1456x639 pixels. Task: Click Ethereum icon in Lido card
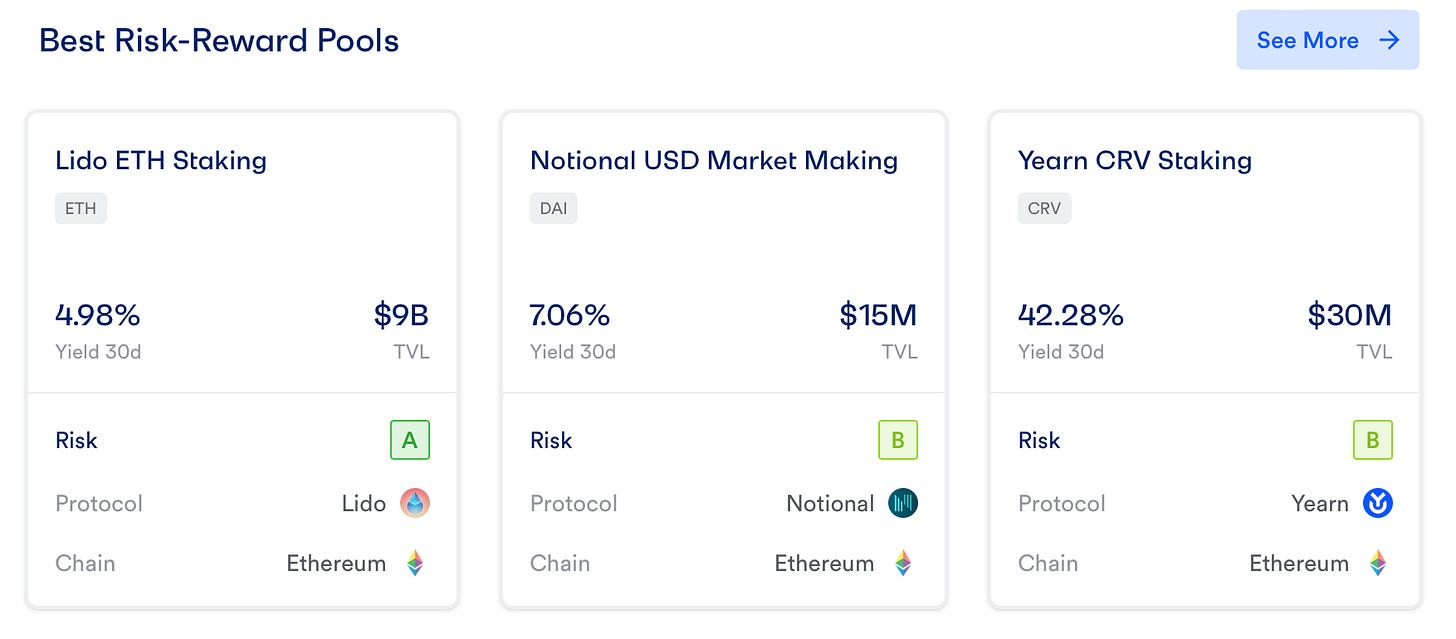click(415, 563)
